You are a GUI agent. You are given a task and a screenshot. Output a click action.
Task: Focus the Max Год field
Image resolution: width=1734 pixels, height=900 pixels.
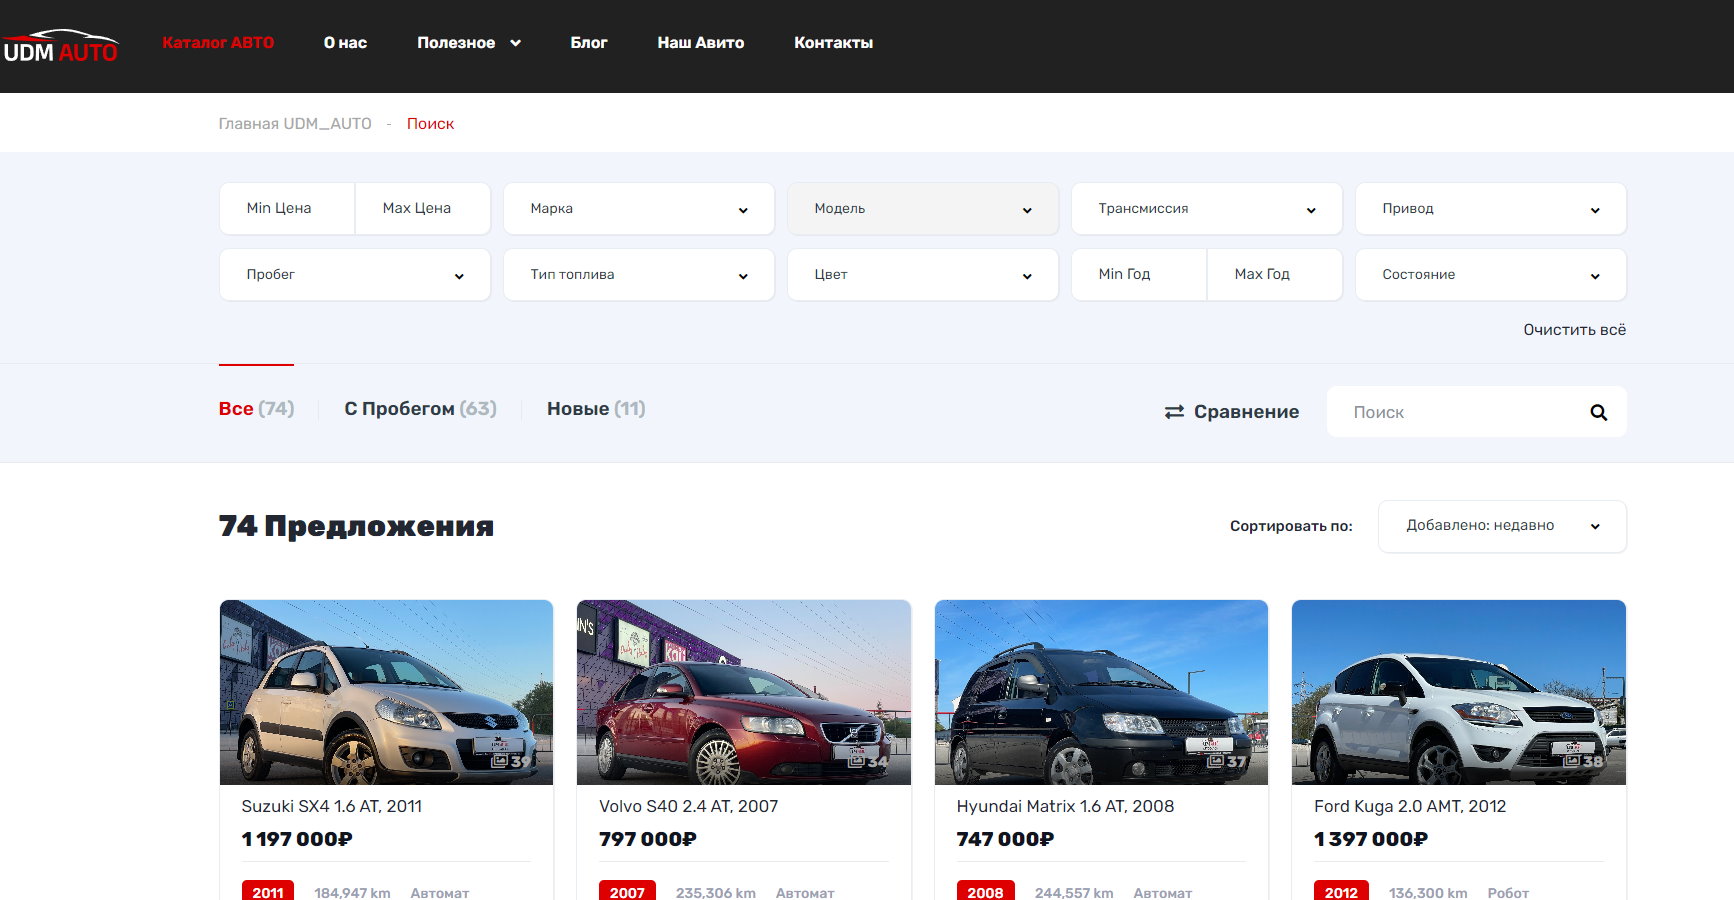(x=1274, y=274)
